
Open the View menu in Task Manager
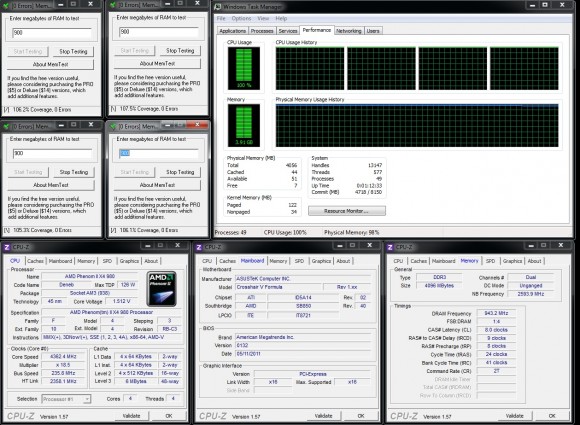pyautogui.click(x=263, y=18)
